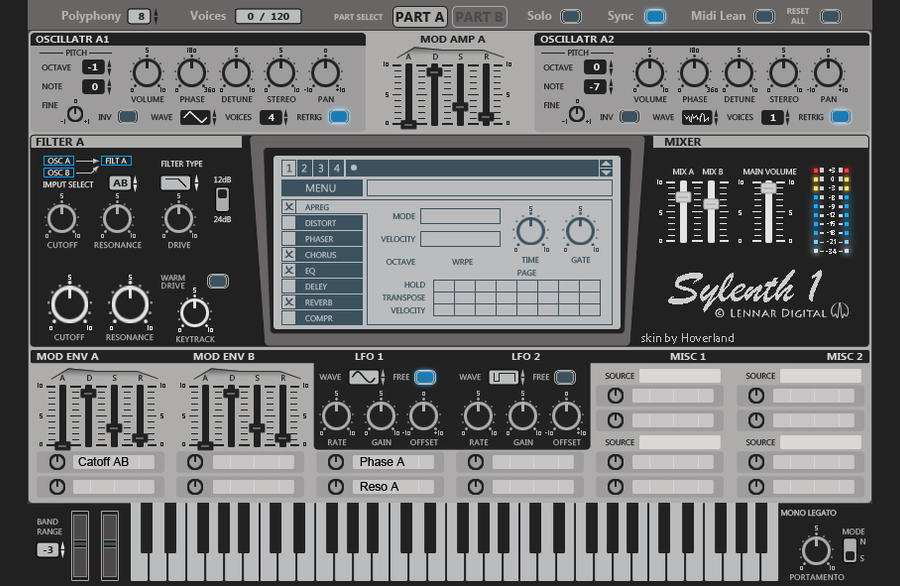Image resolution: width=900 pixels, height=586 pixels.
Task: Click the arpeggiator Time knob
Action: pos(530,231)
